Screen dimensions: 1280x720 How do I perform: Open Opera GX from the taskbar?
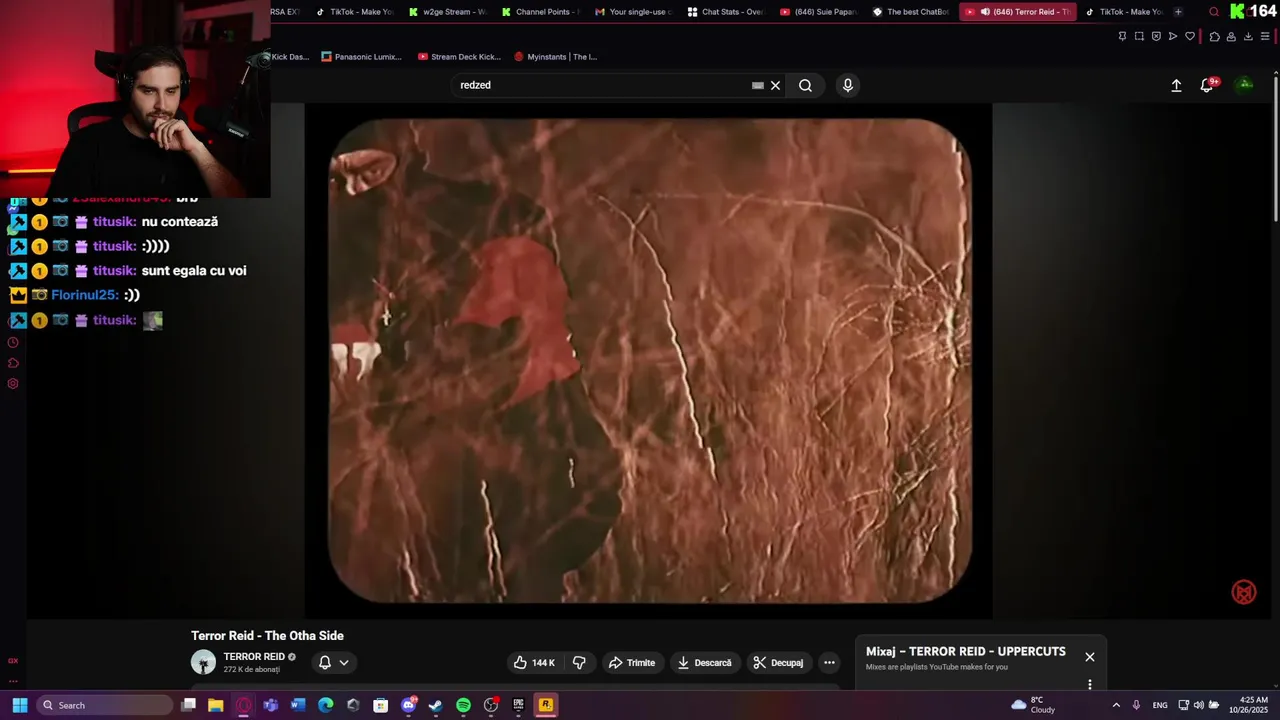tap(243, 705)
